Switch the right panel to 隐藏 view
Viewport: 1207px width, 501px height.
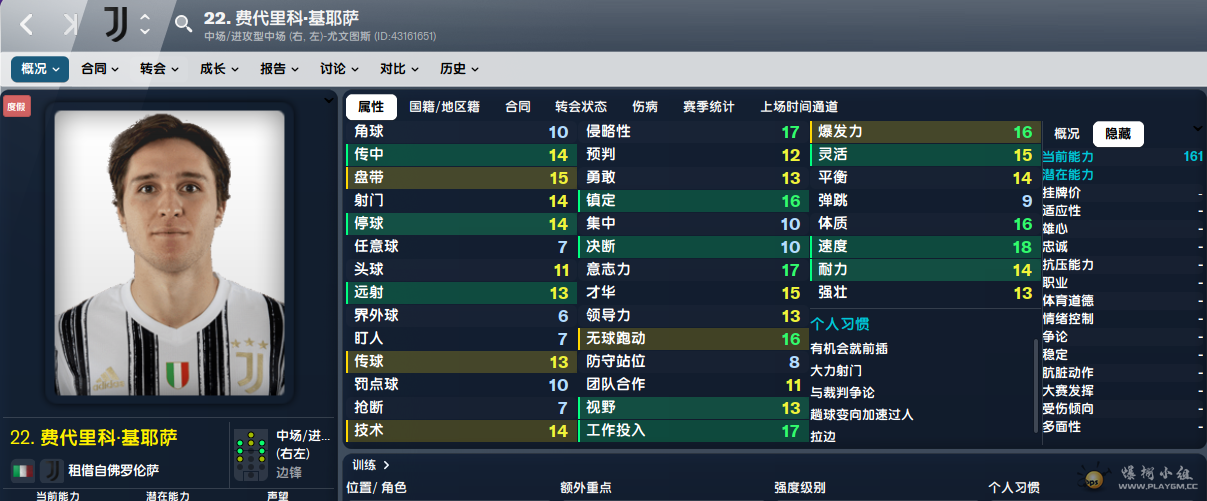(1117, 134)
